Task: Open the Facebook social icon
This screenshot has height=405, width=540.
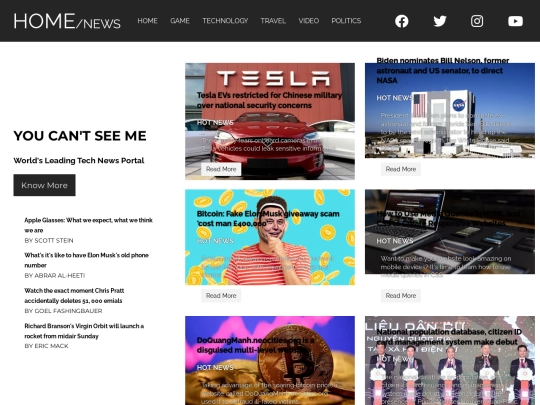Action: [402, 21]
